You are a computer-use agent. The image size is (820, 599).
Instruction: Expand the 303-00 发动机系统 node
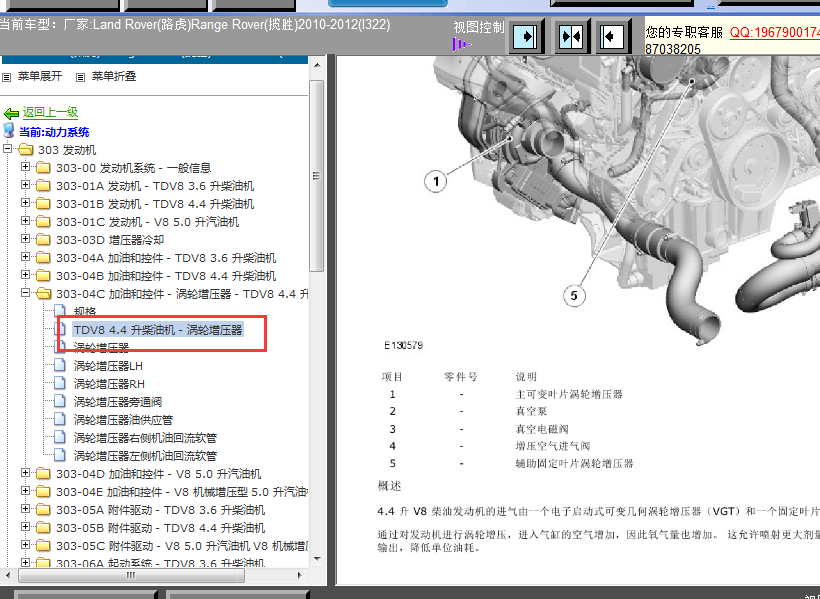click(x=25, y=167)
